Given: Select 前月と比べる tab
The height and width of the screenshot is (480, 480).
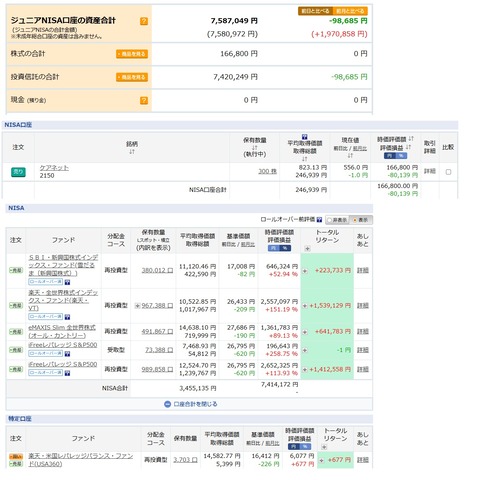Looking at the screenshot, I should [x=350, y=11].
